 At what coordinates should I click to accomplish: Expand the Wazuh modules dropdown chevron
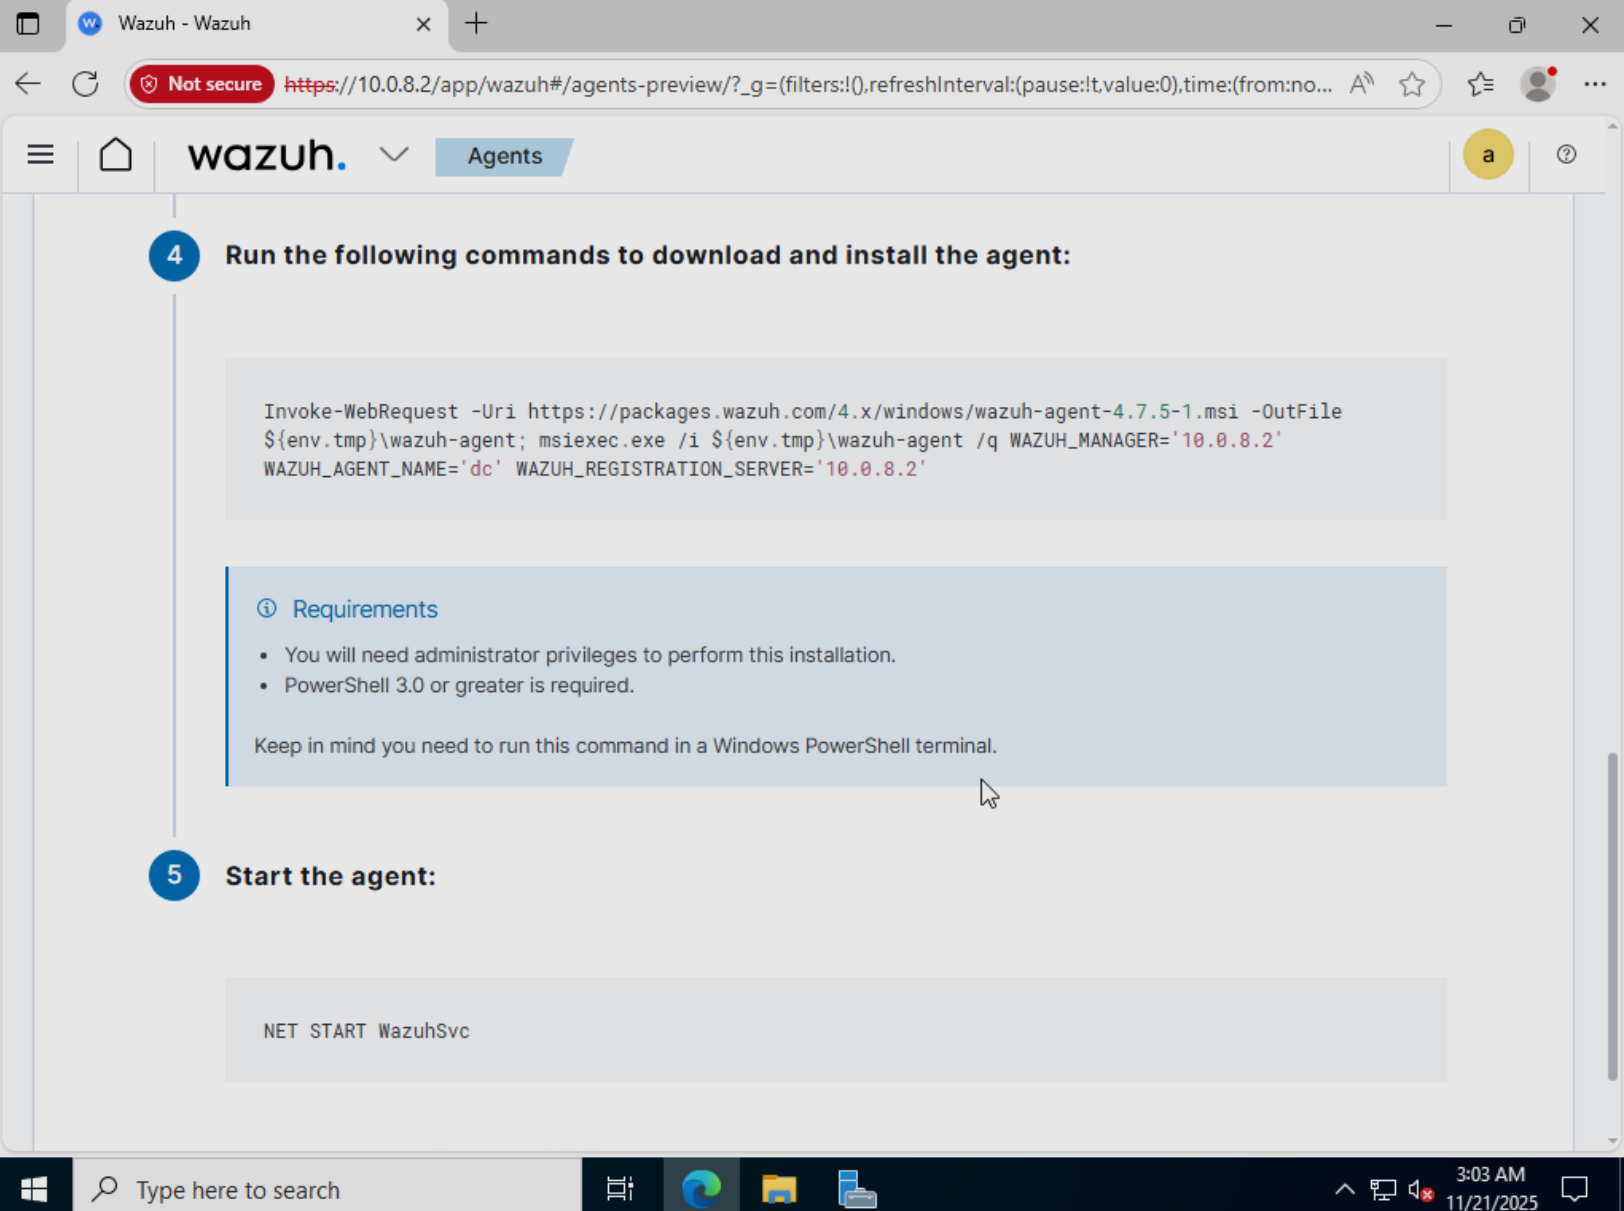click(394, 155)
